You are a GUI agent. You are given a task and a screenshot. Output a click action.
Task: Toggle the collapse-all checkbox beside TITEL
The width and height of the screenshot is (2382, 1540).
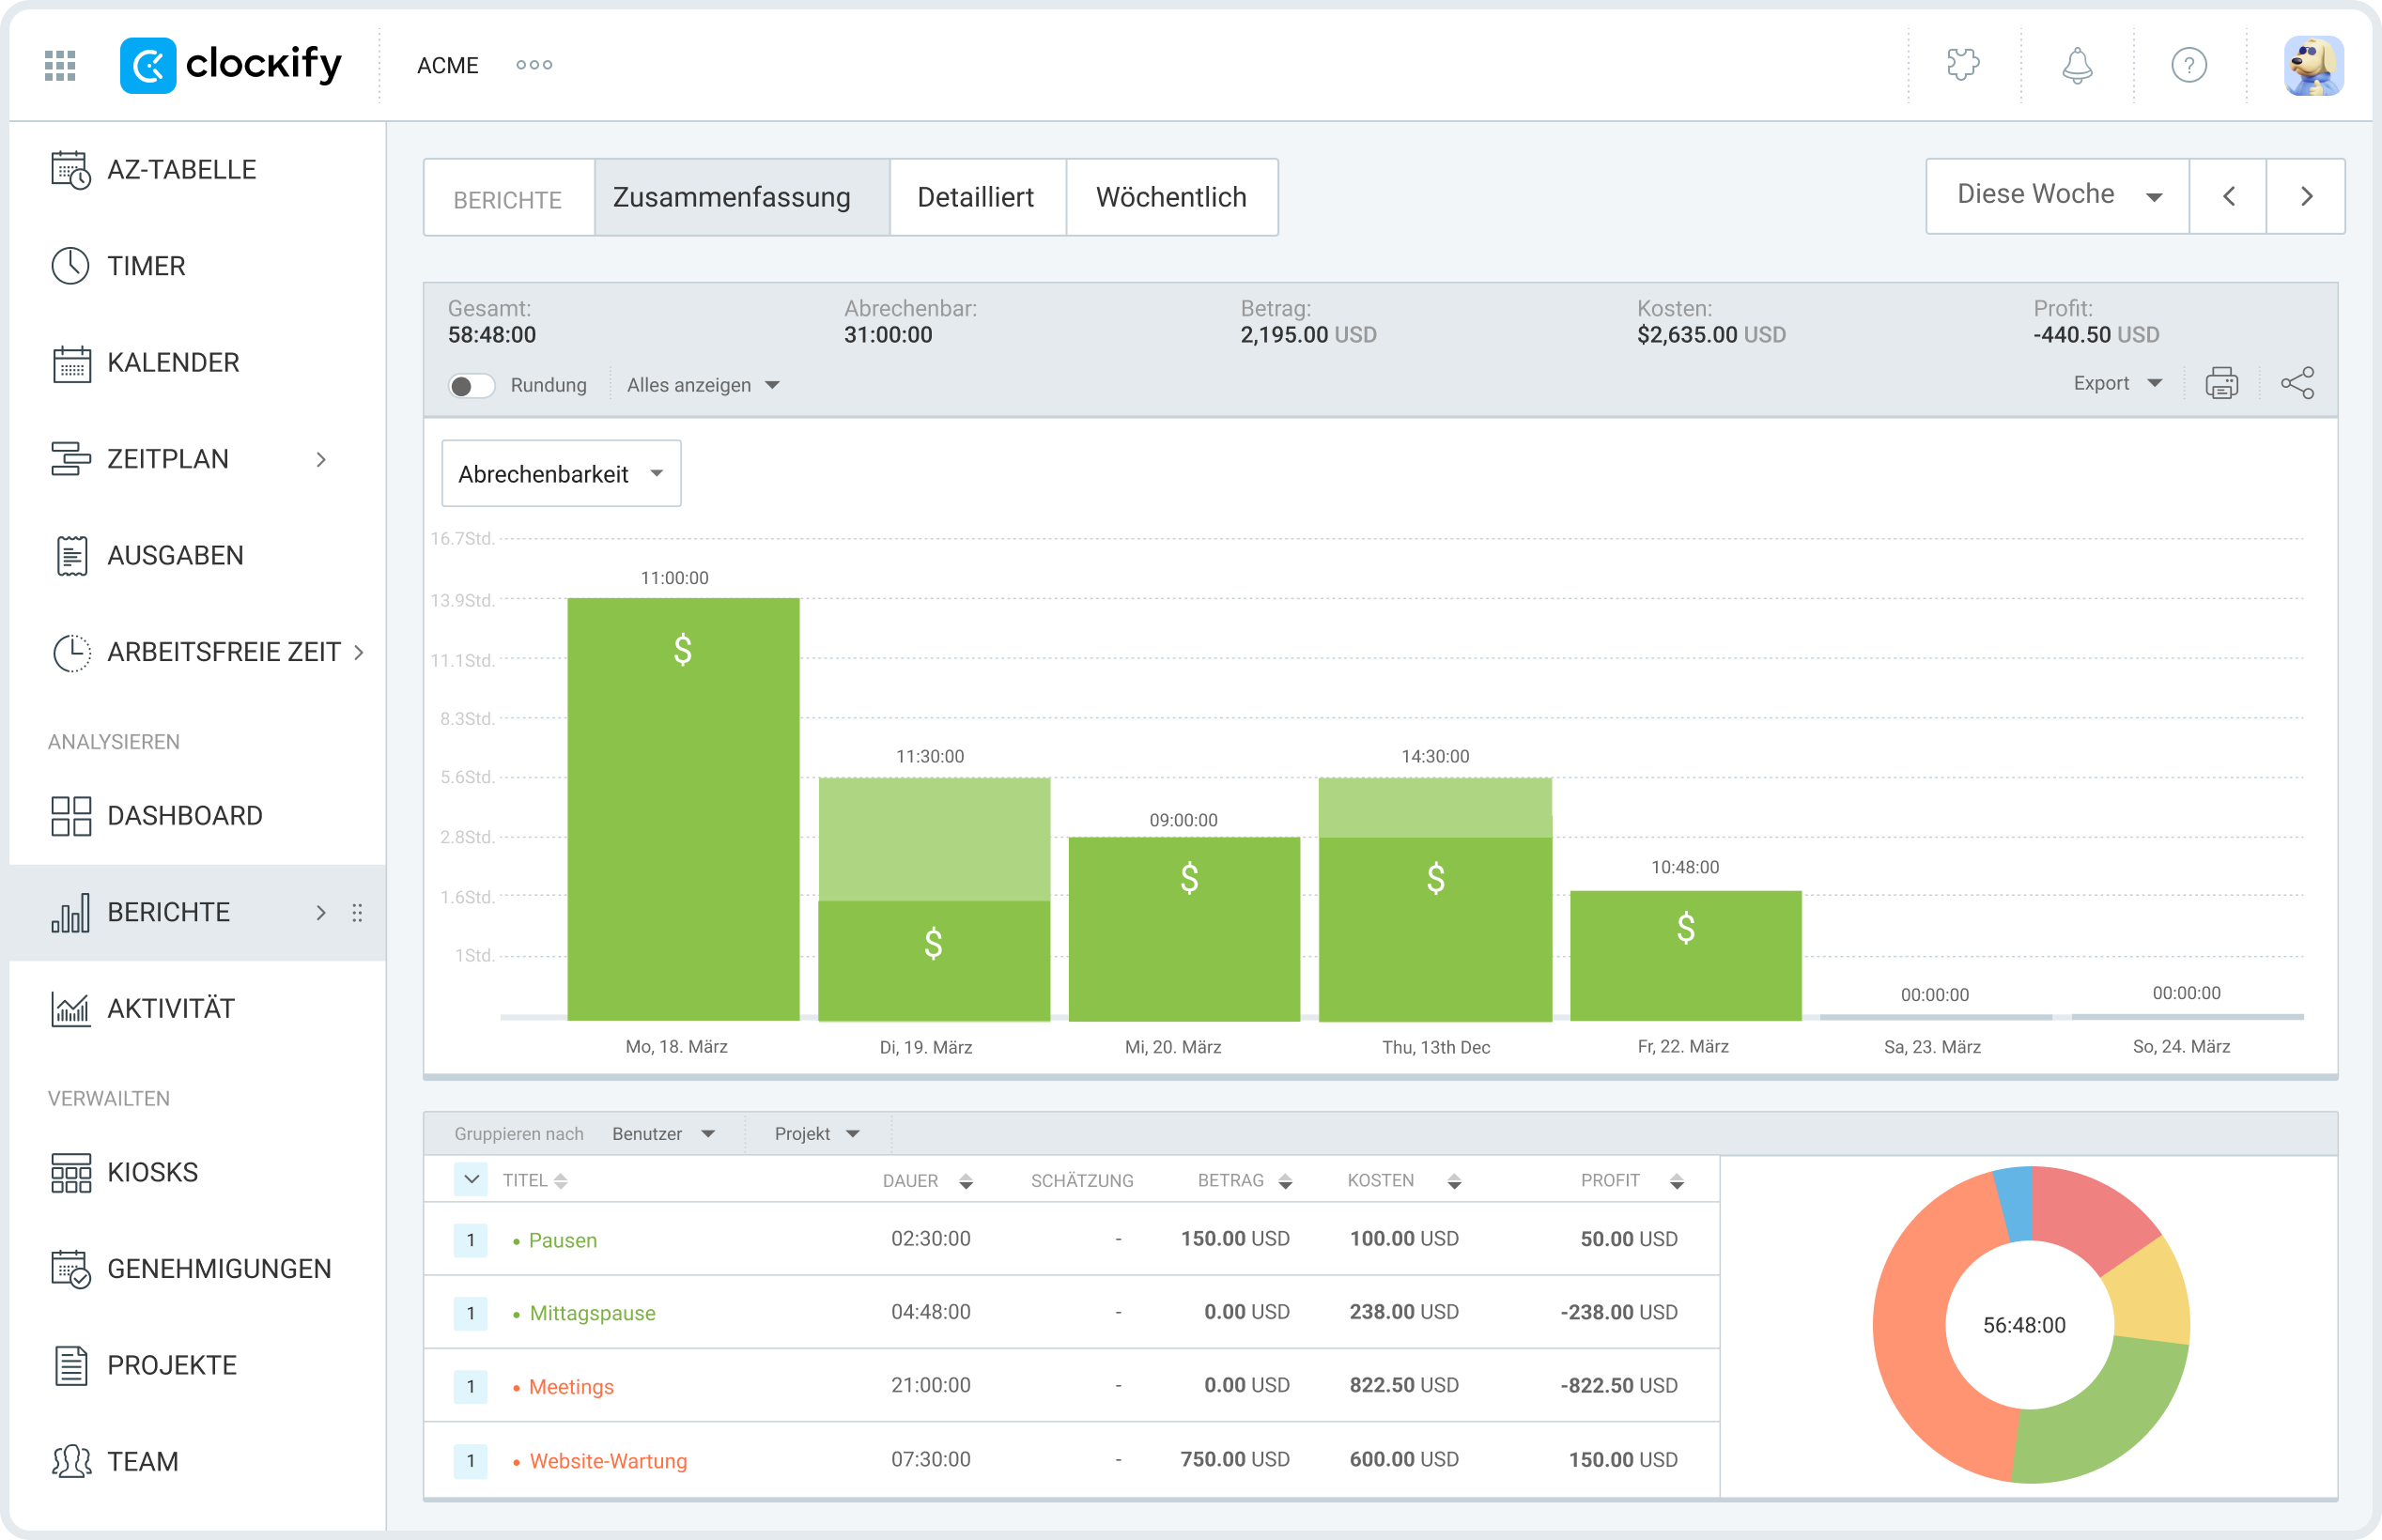coord(471,1180)
